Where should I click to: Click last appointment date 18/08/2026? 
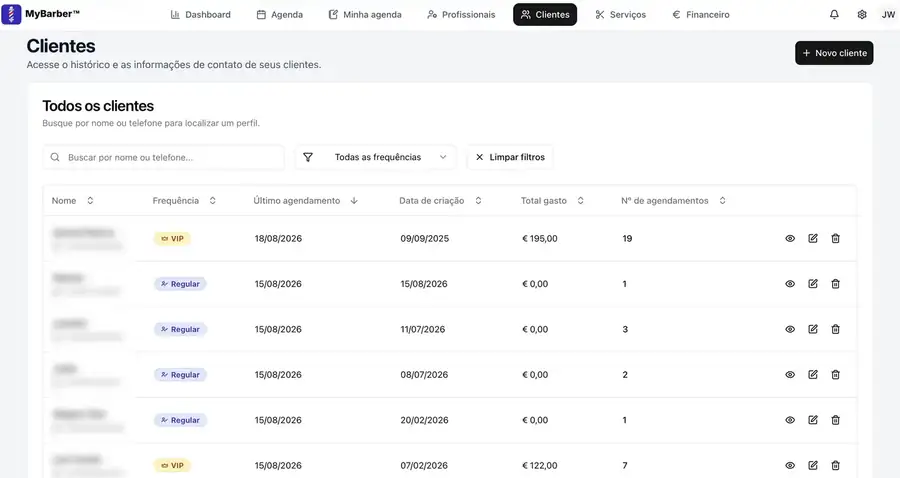tap(278, 239)
